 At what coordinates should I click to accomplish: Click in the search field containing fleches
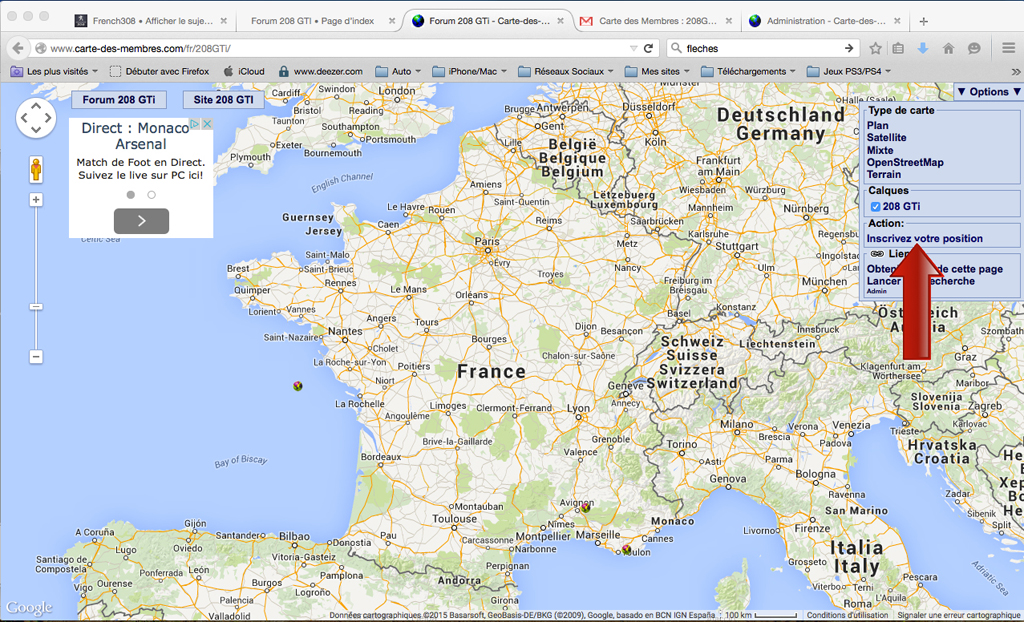click(x=762, y=48)
